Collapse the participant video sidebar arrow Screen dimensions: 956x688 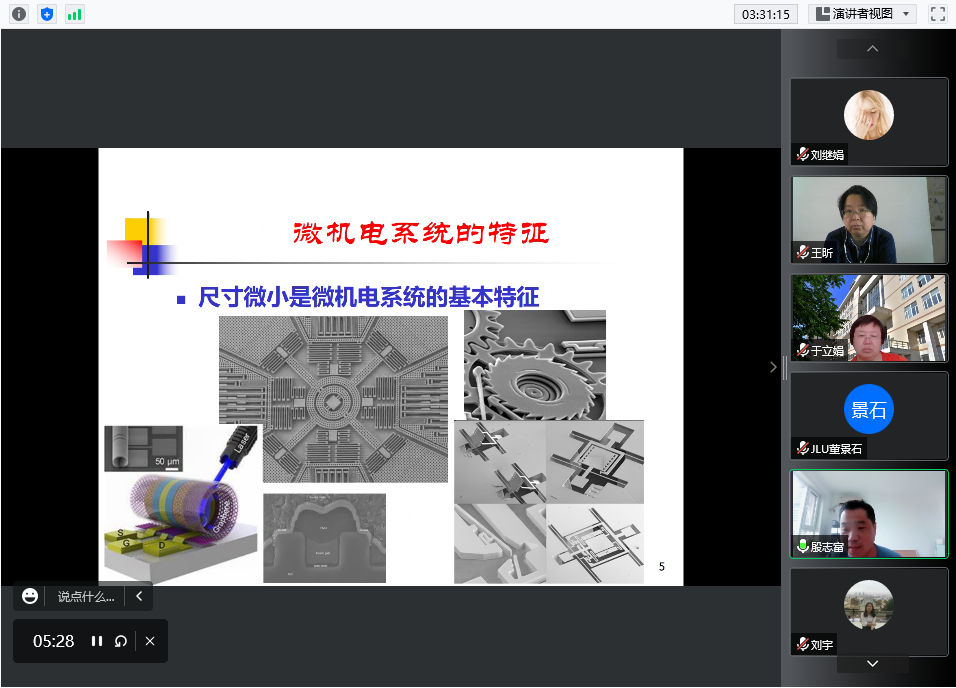(x=772, y=367)
